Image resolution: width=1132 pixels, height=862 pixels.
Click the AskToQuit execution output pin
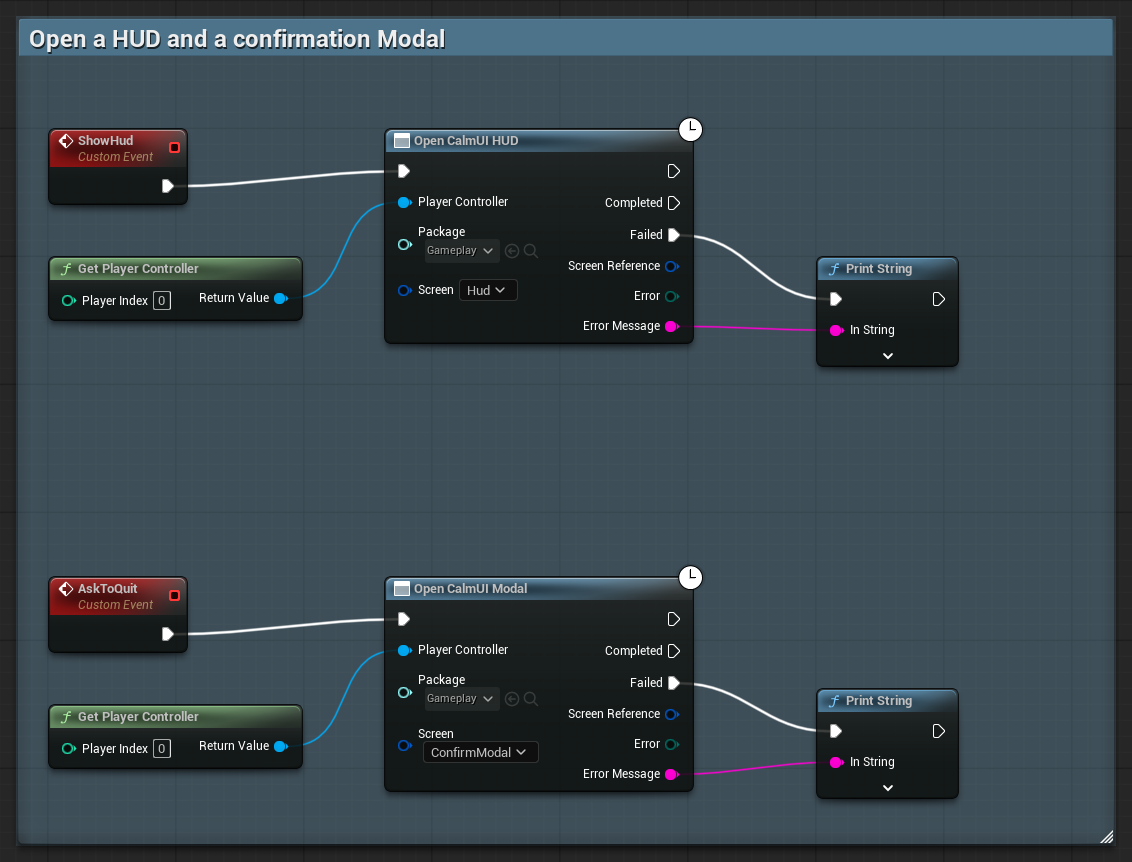click(x=167, y=634)
